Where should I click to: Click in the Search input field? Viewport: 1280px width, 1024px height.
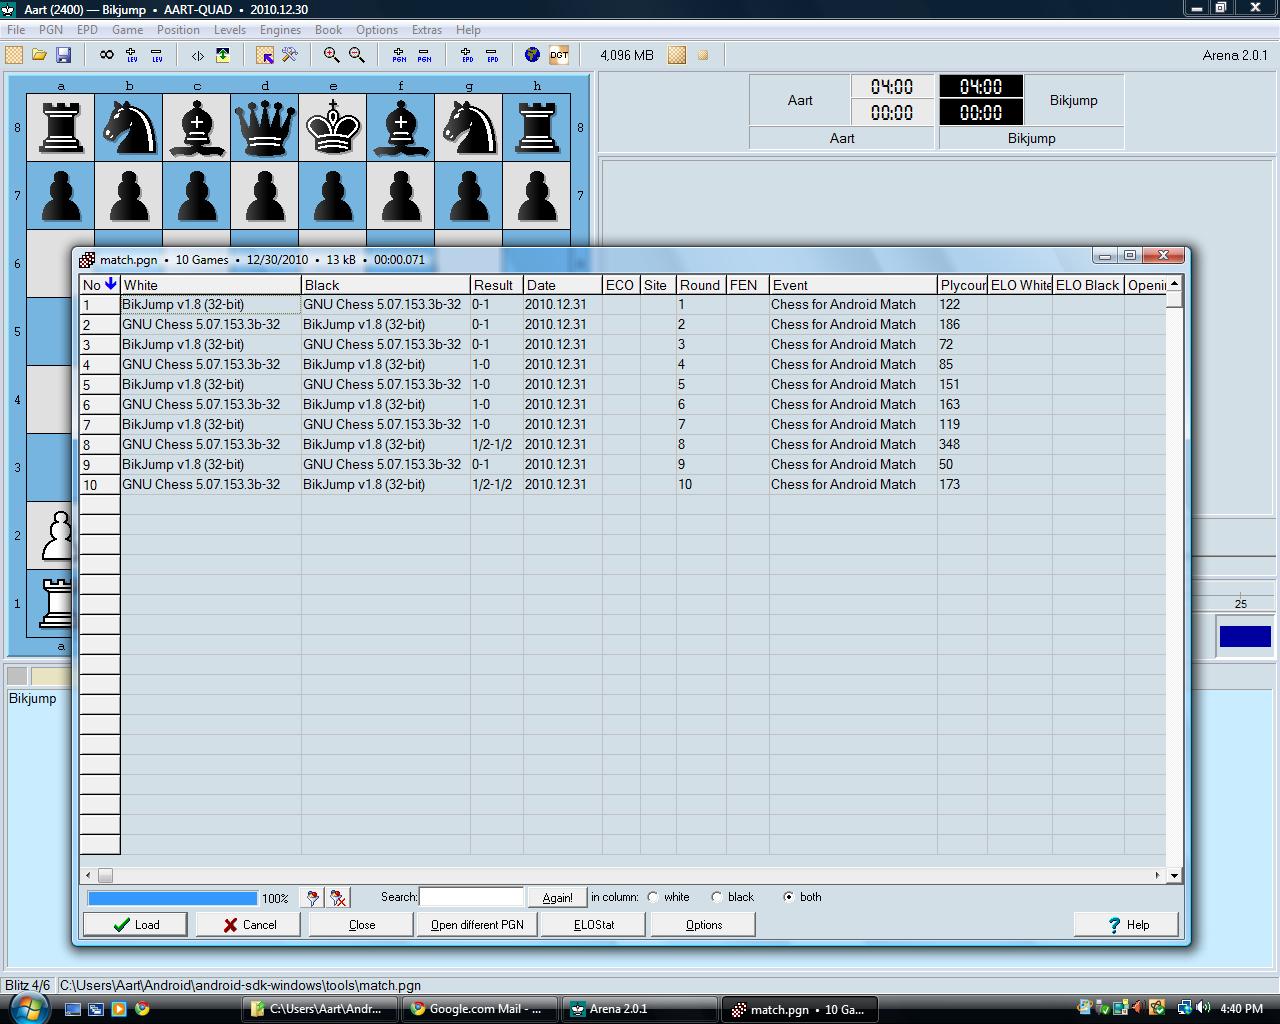point(471,897)
